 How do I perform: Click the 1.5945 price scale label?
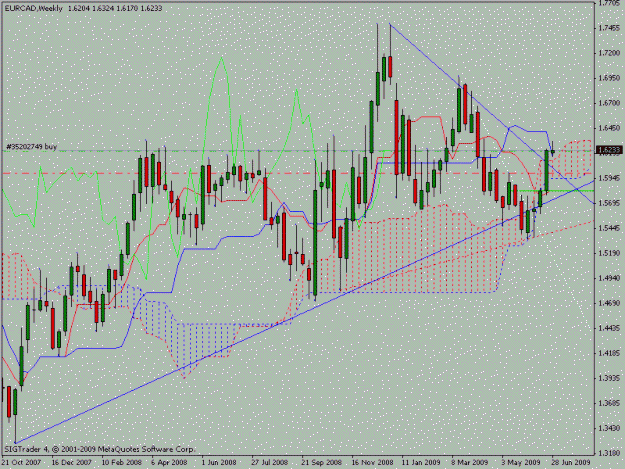click(609, 178)
